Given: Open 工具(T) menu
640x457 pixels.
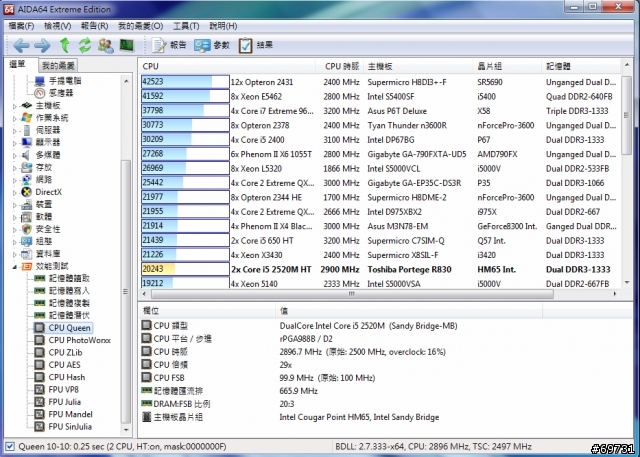Looking at the screenshot, I should coord(186,26).
